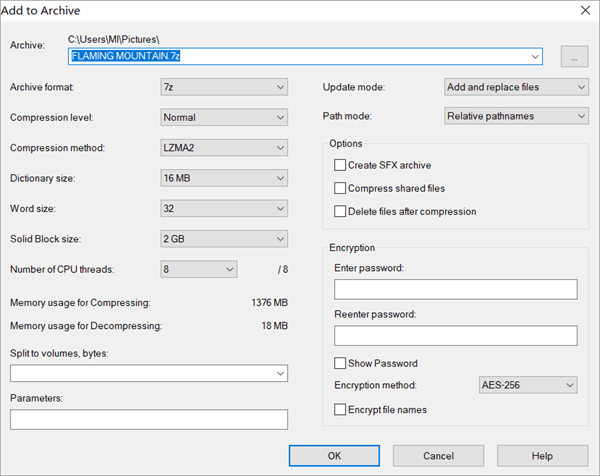Confirm with the OK button
600x476 pixels.
tap(334, 456)
